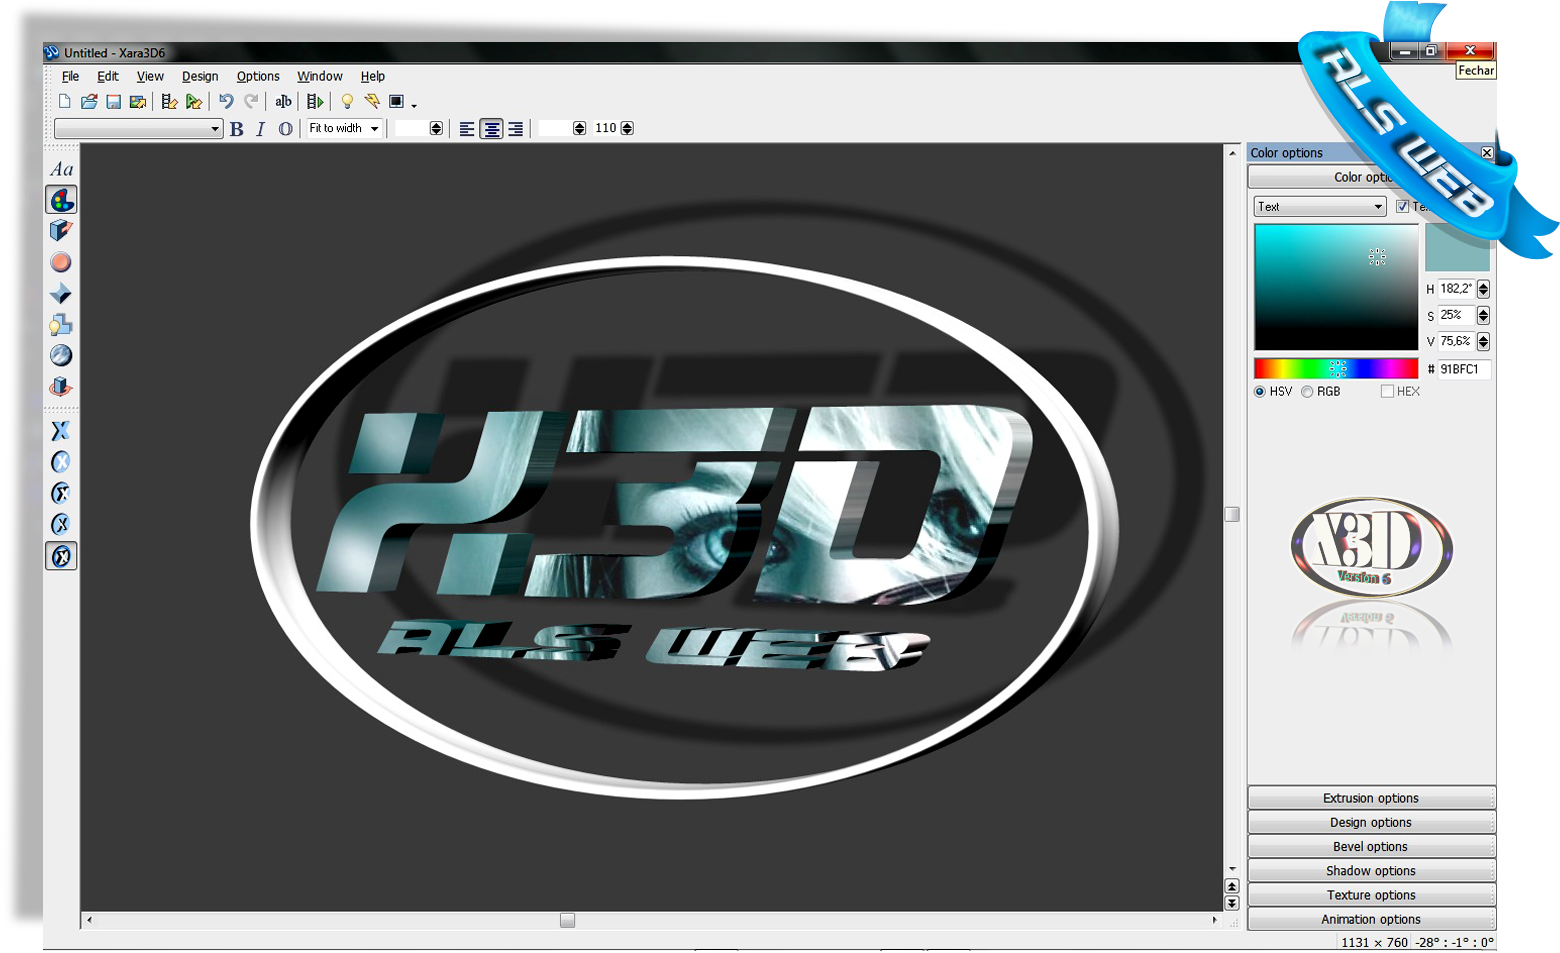
Task: Open Extrusion options cube tool
Action: tap(61, 231)
